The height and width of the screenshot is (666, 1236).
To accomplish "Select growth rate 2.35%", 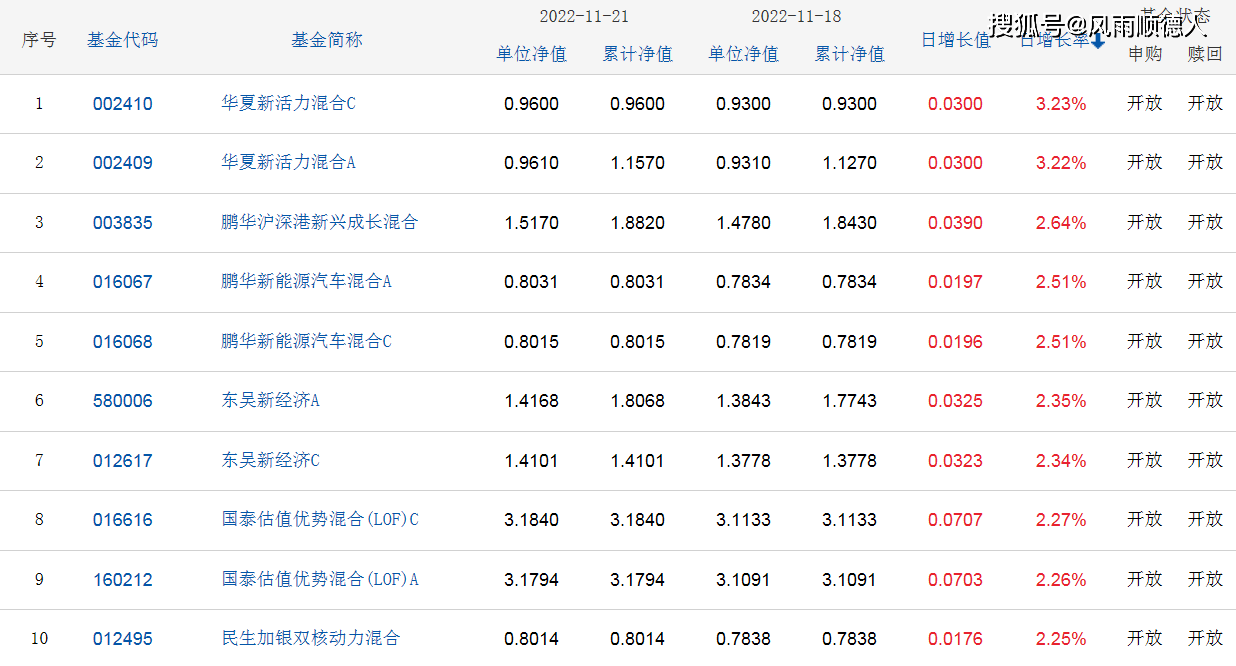I will (1061, 401).
